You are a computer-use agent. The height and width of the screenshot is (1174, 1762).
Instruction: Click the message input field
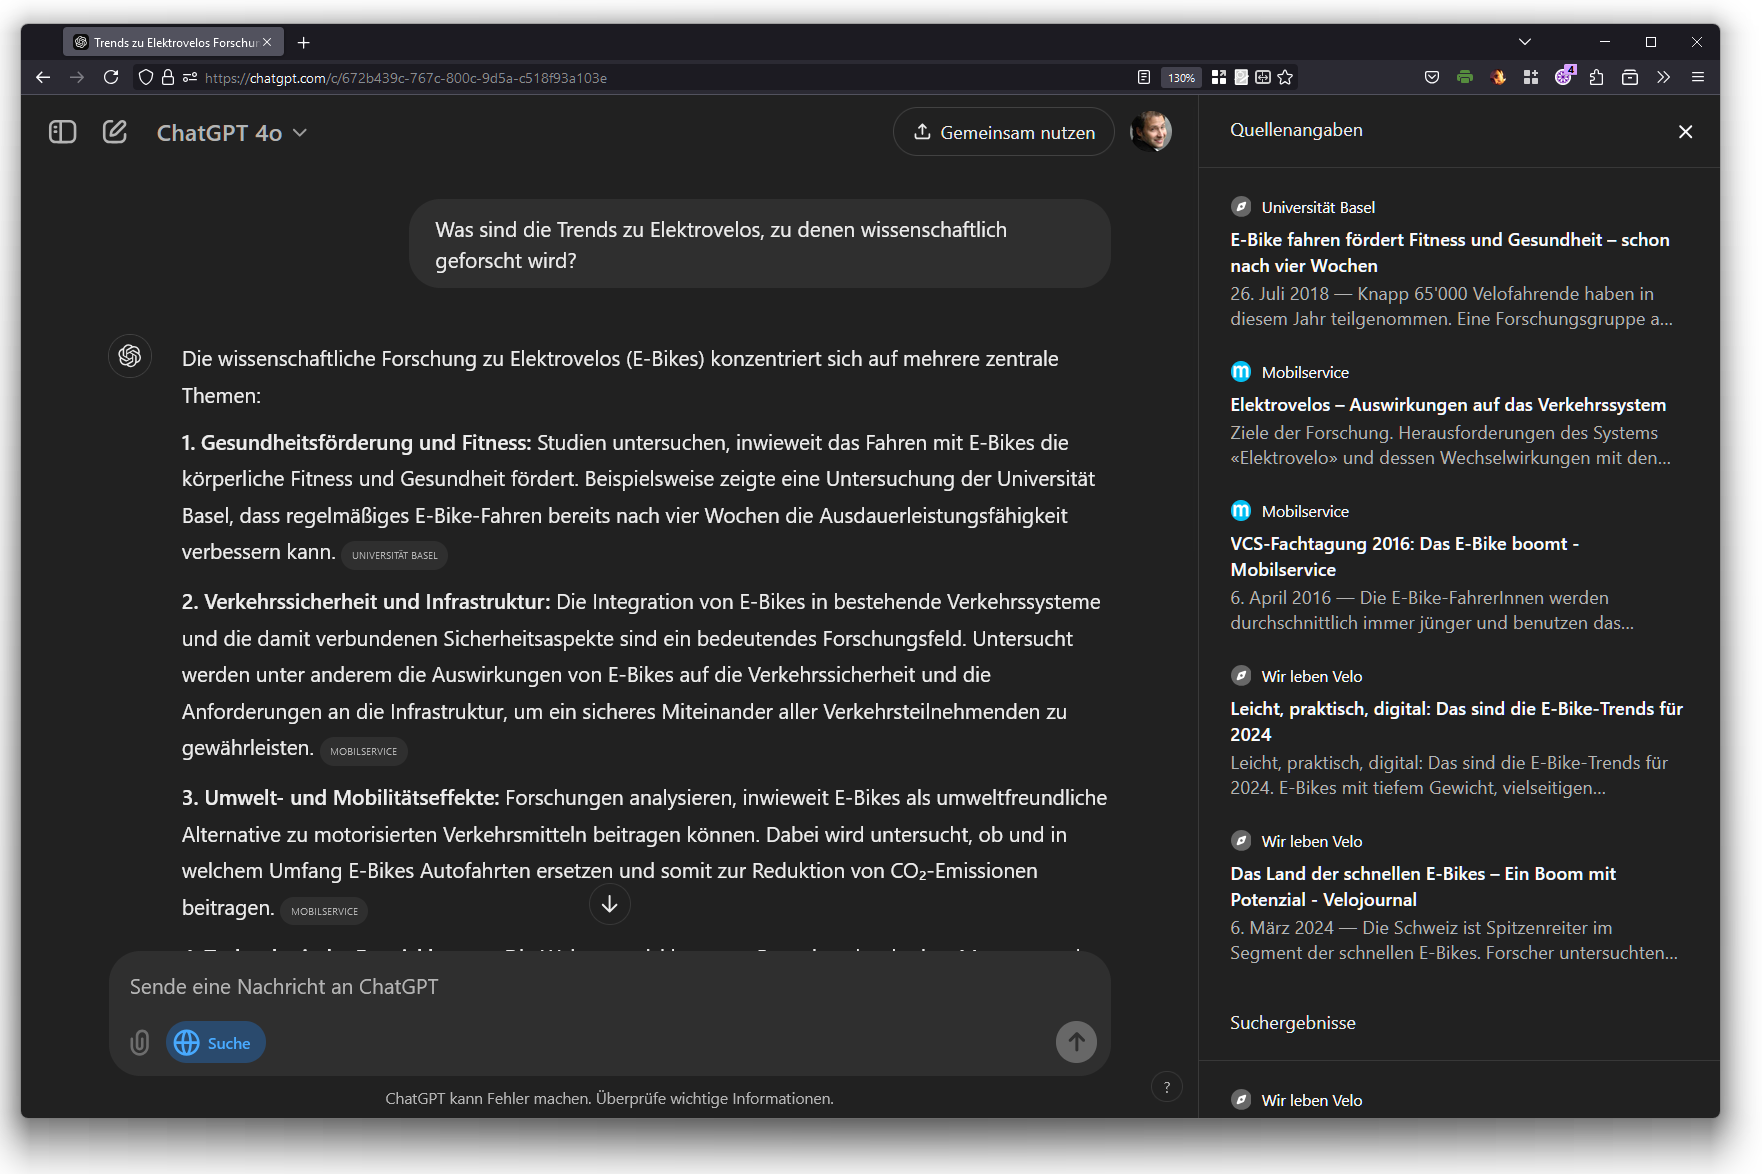(x=609, y=987)
